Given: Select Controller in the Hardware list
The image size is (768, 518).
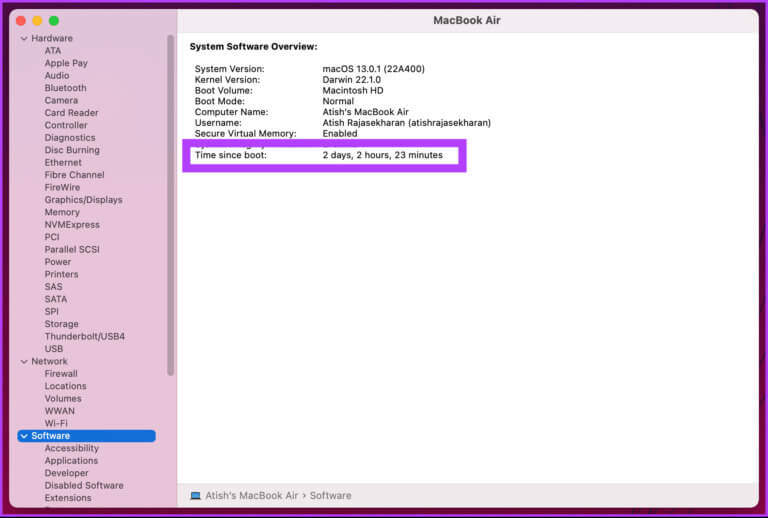Looking at the screenshot, I should 66,125.
